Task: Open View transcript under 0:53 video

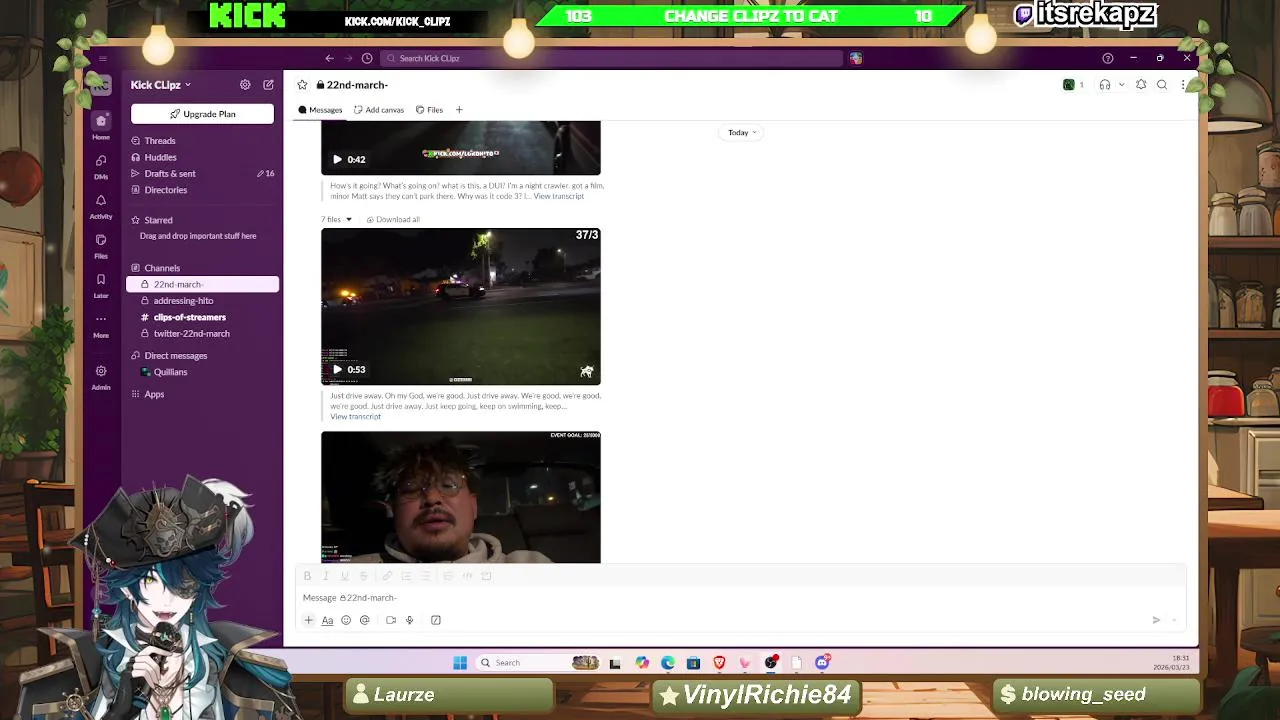Action: click(355, 416)
